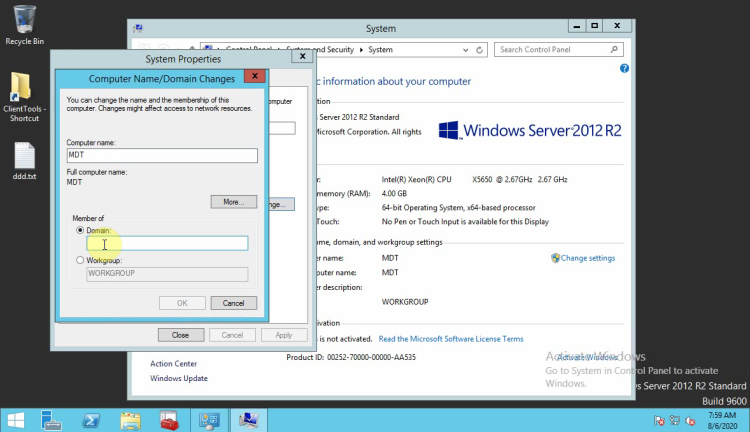Click the System breadcrumb in address bar

coord(380,49)
